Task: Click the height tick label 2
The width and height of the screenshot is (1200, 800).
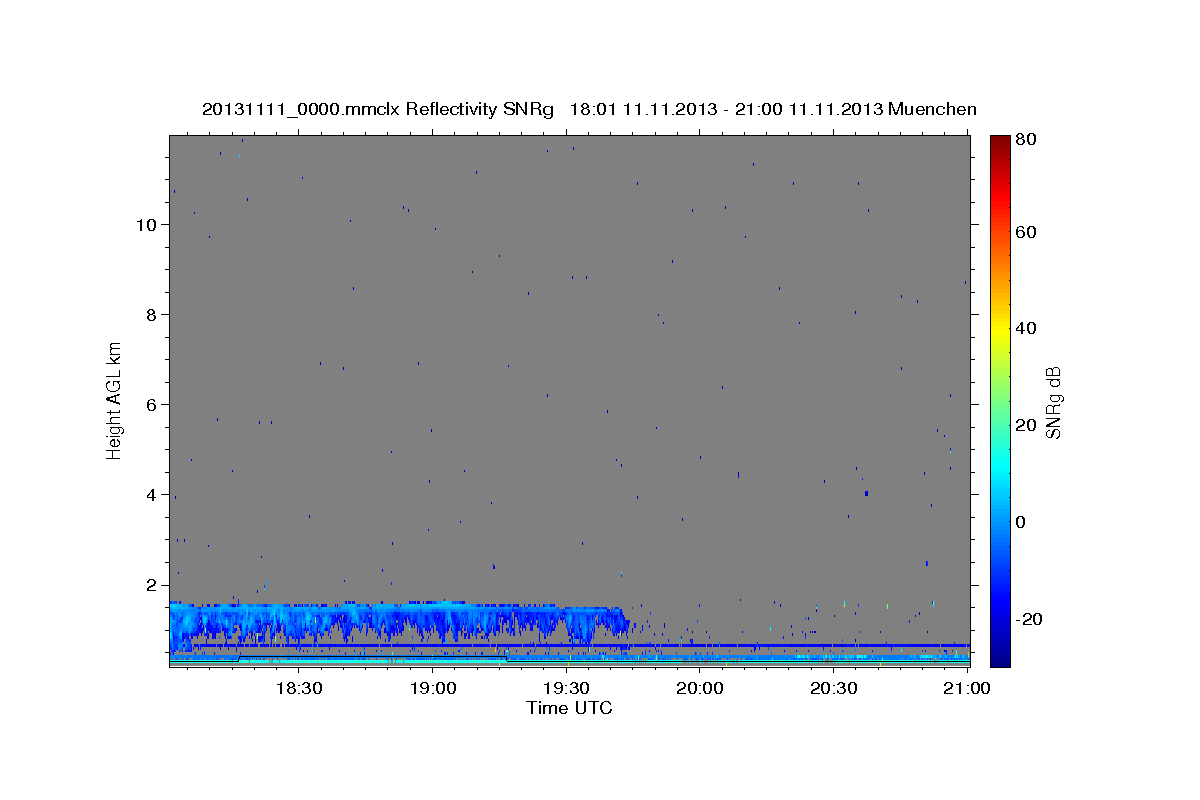Action: point(150,584)
